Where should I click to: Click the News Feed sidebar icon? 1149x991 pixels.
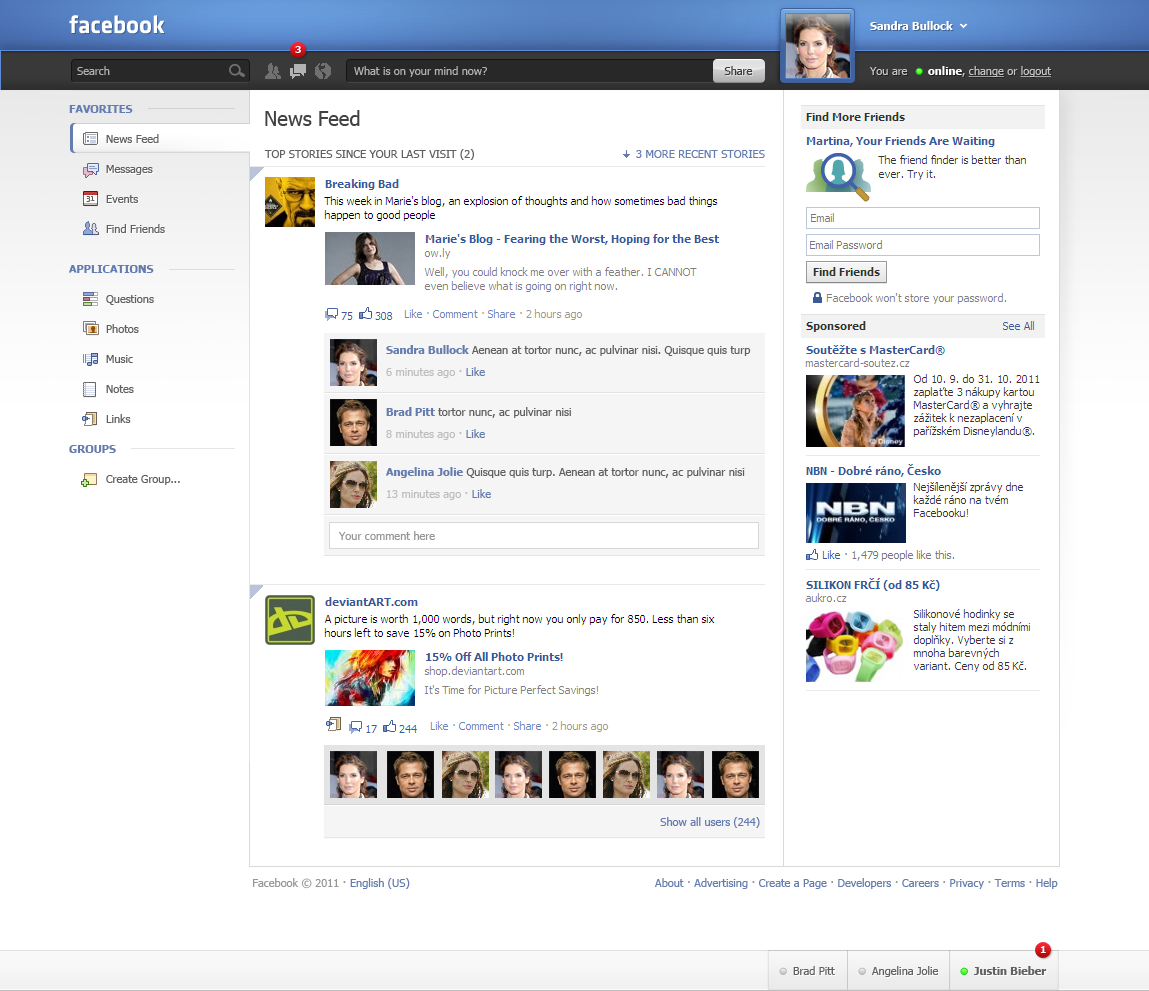pos(91,139)
